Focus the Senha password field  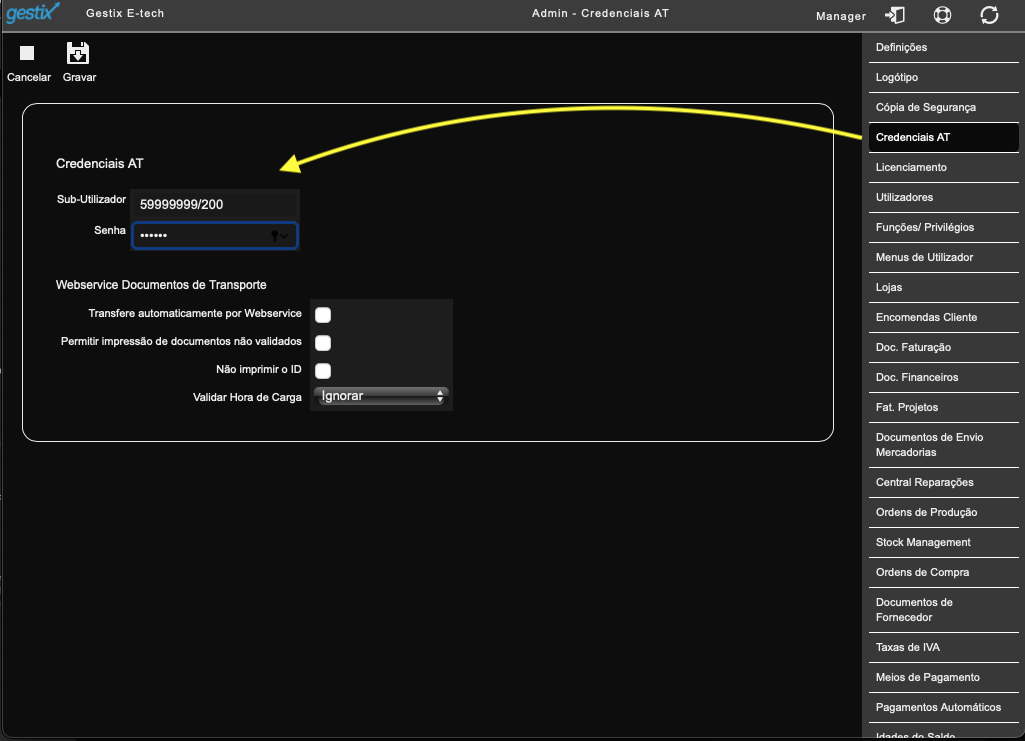click(215, 236)
